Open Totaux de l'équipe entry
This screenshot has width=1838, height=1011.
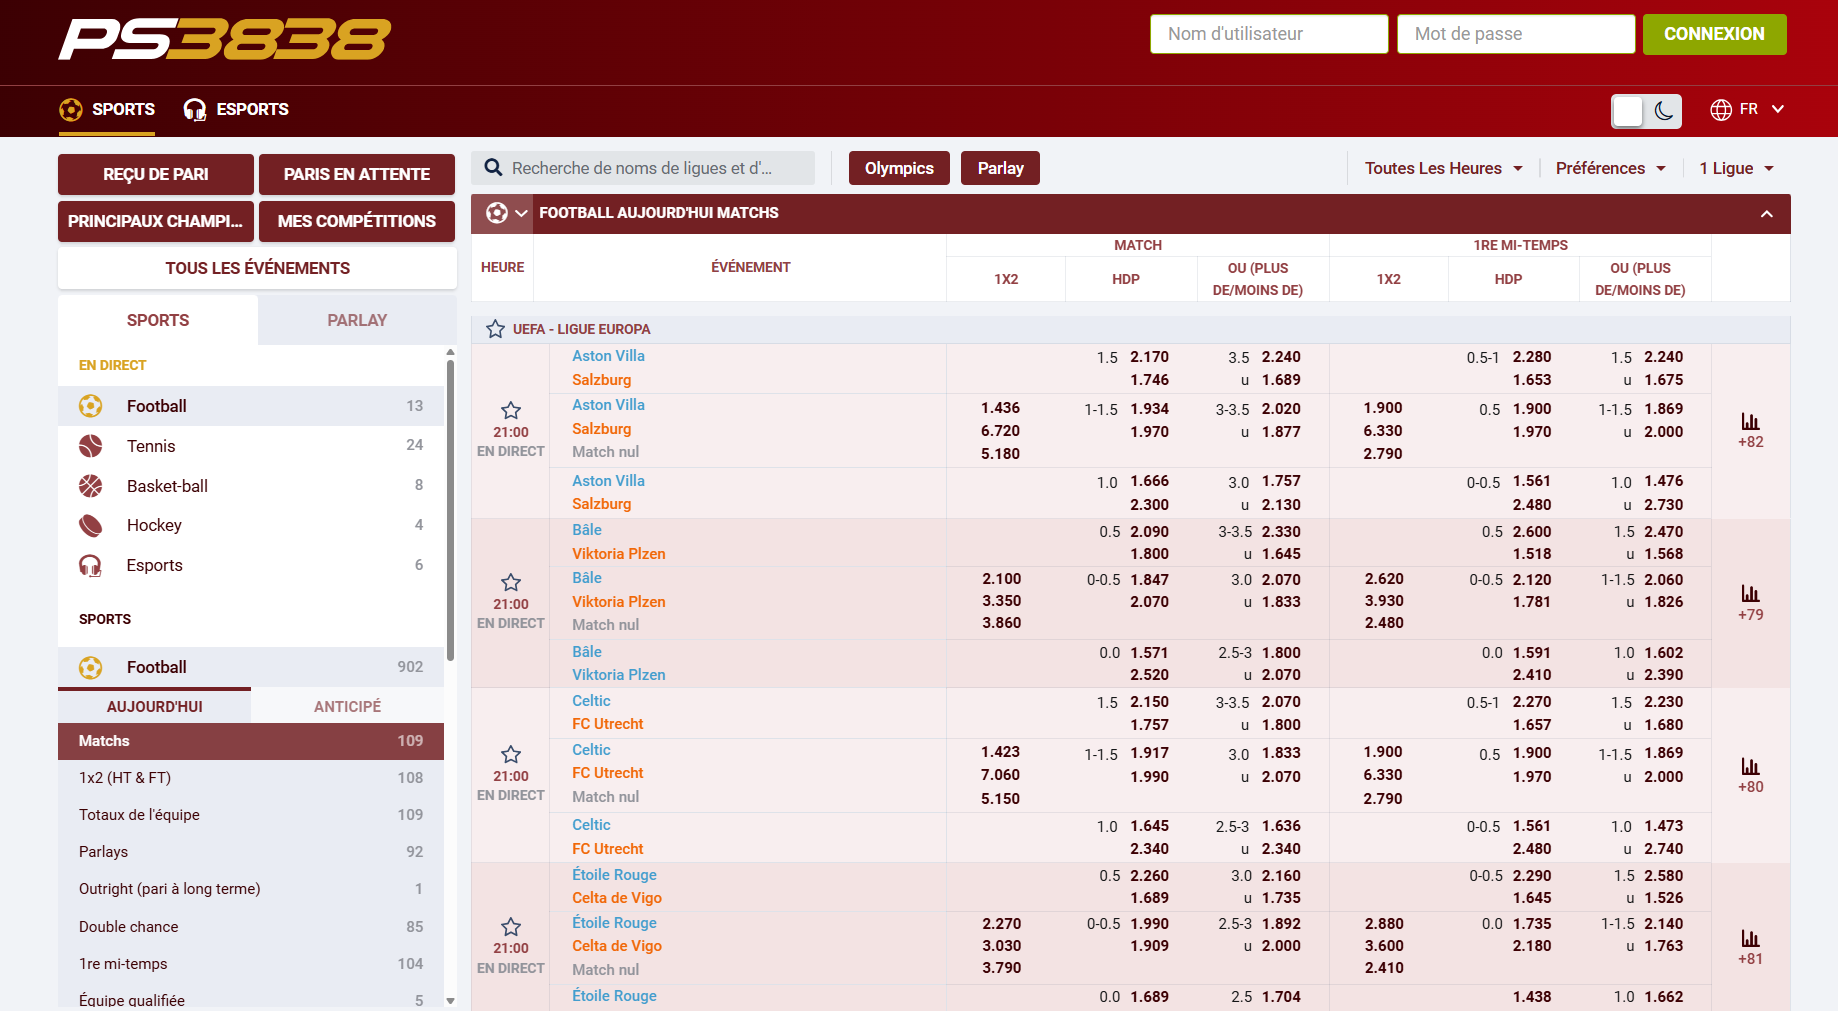click(x=251, y=815)
